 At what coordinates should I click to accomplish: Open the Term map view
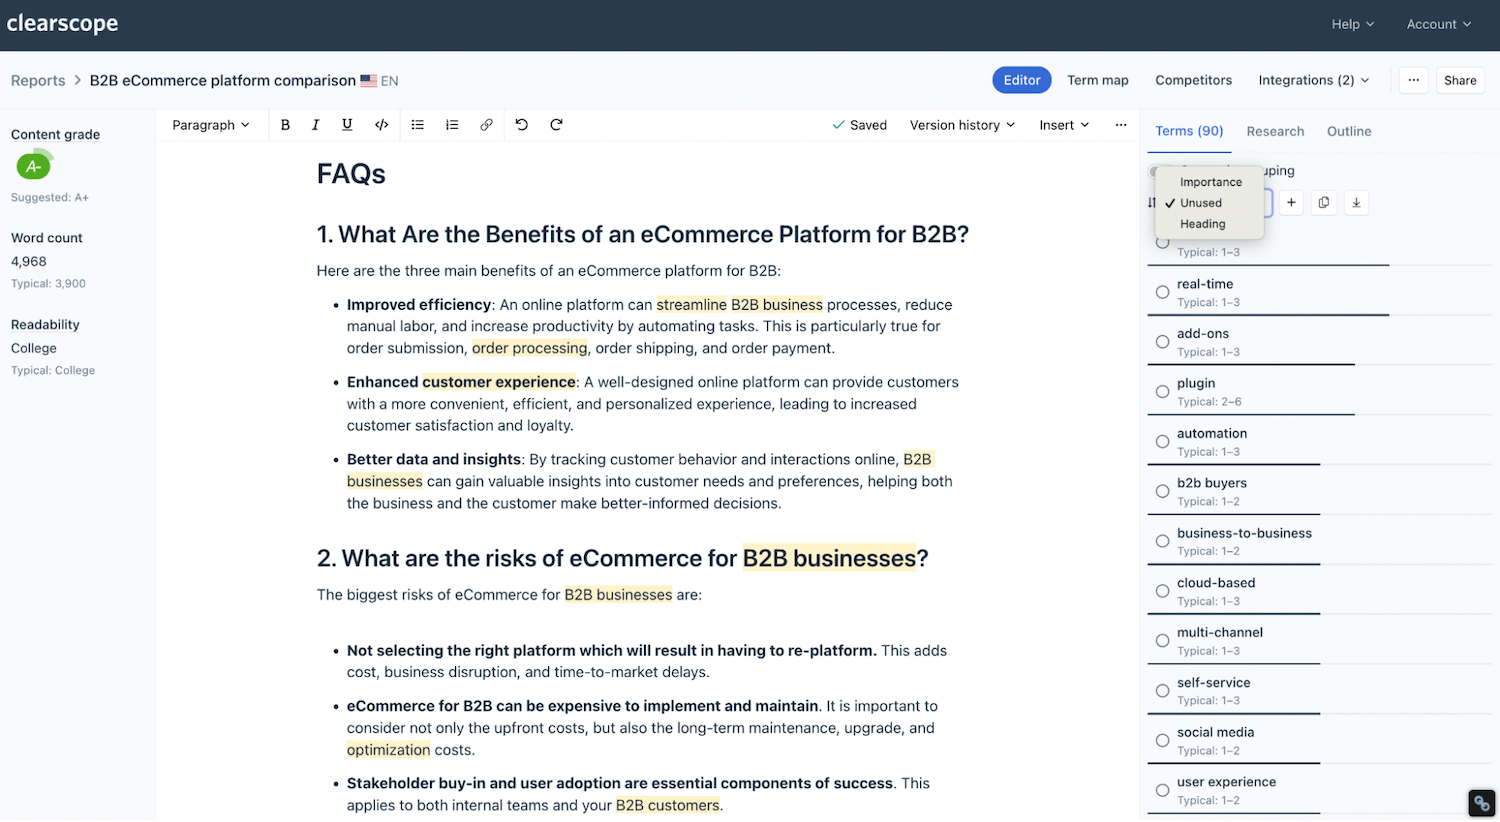click(x=1097, y=80)
